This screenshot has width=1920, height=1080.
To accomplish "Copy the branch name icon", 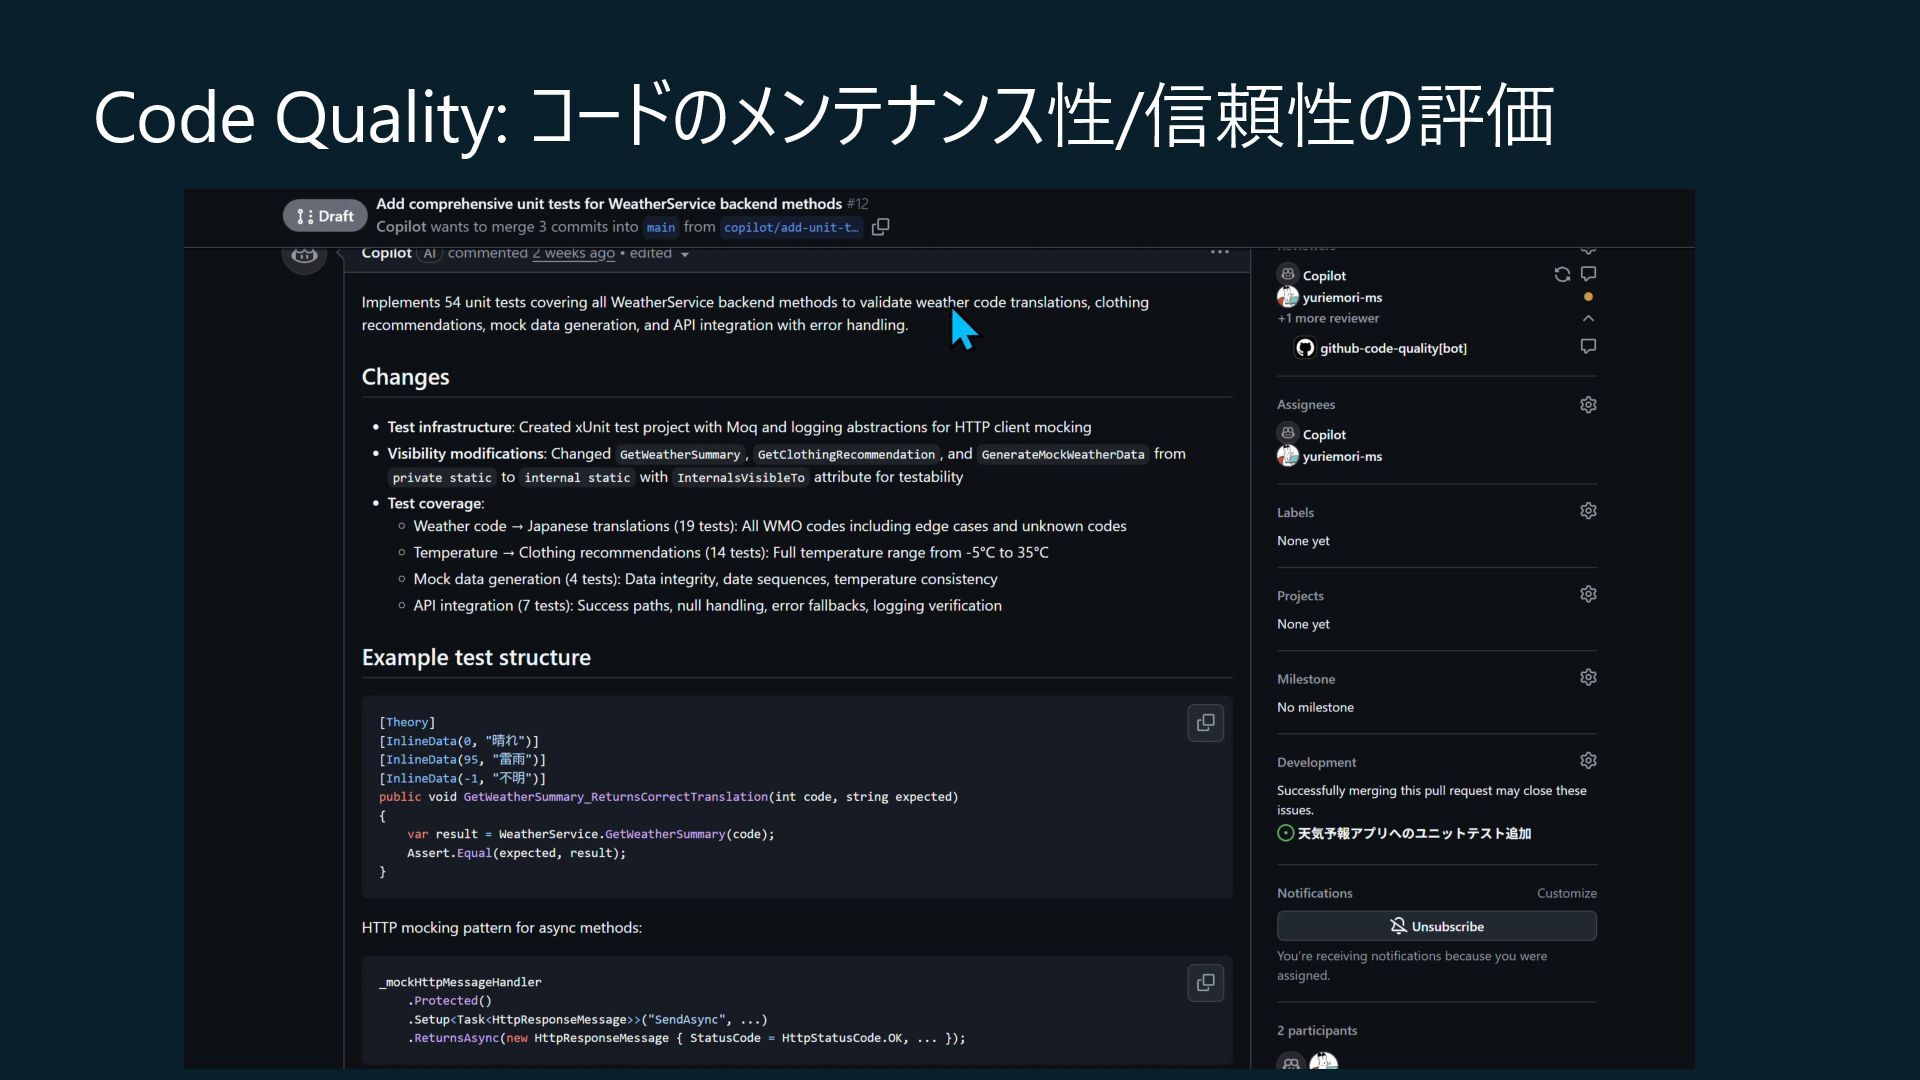I will (880, 227).
